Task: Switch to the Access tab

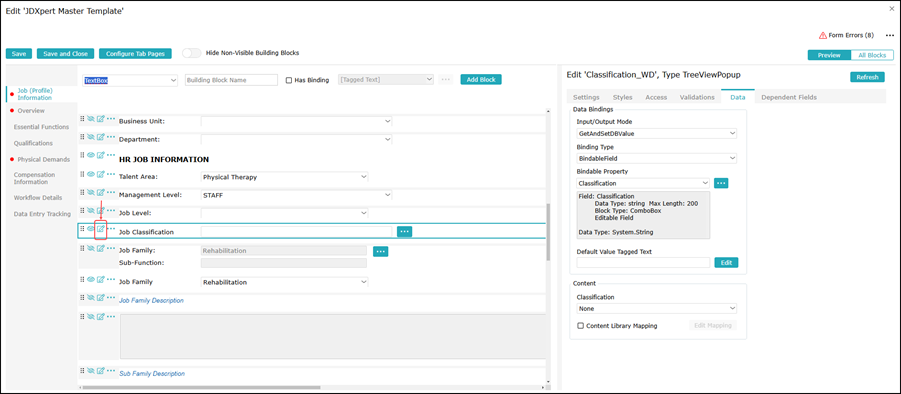Action: tap(656, 97)
